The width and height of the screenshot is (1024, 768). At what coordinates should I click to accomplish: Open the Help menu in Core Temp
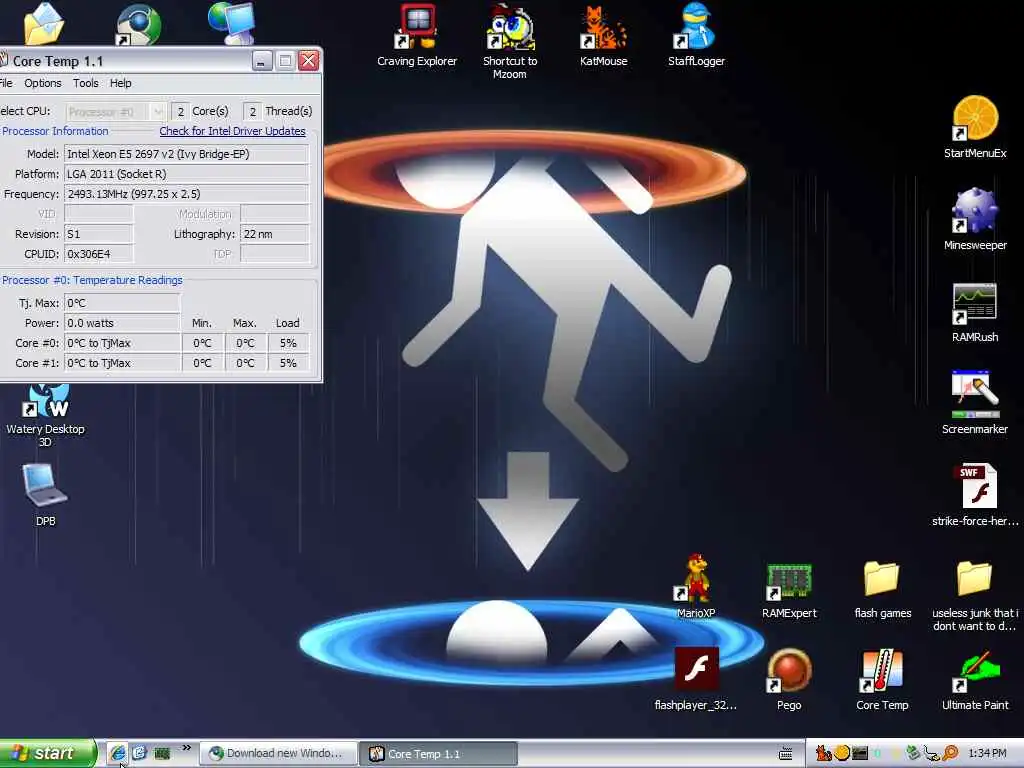[120, 83]
